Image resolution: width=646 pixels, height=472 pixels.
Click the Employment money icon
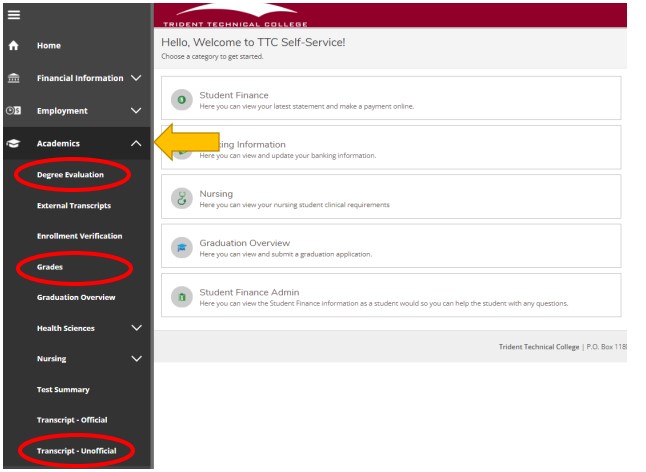13,111
